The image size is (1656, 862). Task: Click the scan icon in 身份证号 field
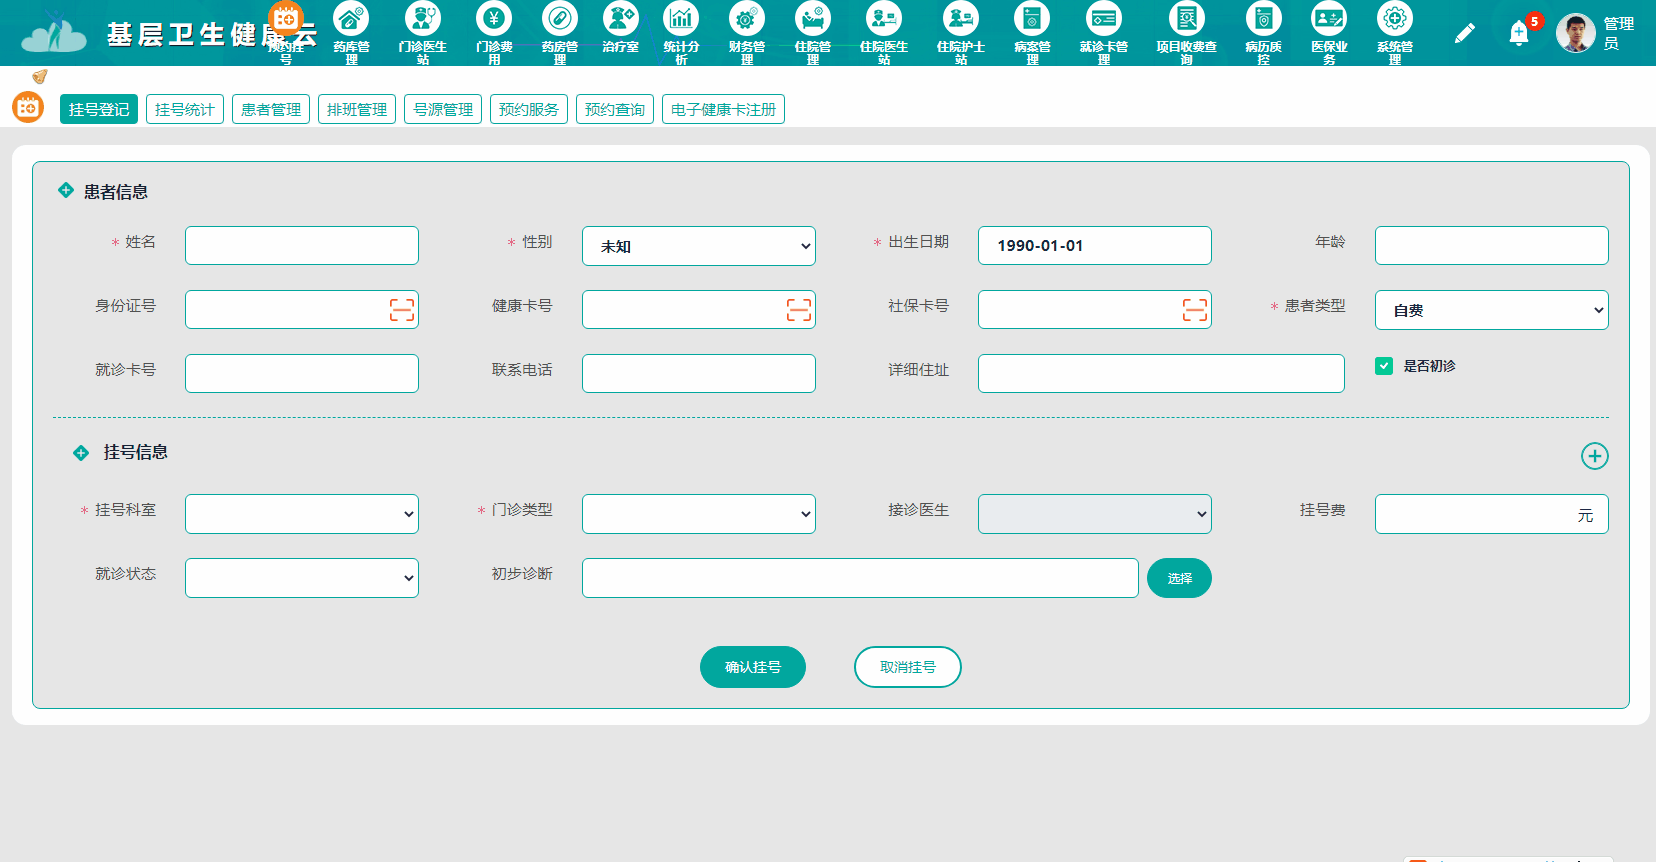coord(402,310)
